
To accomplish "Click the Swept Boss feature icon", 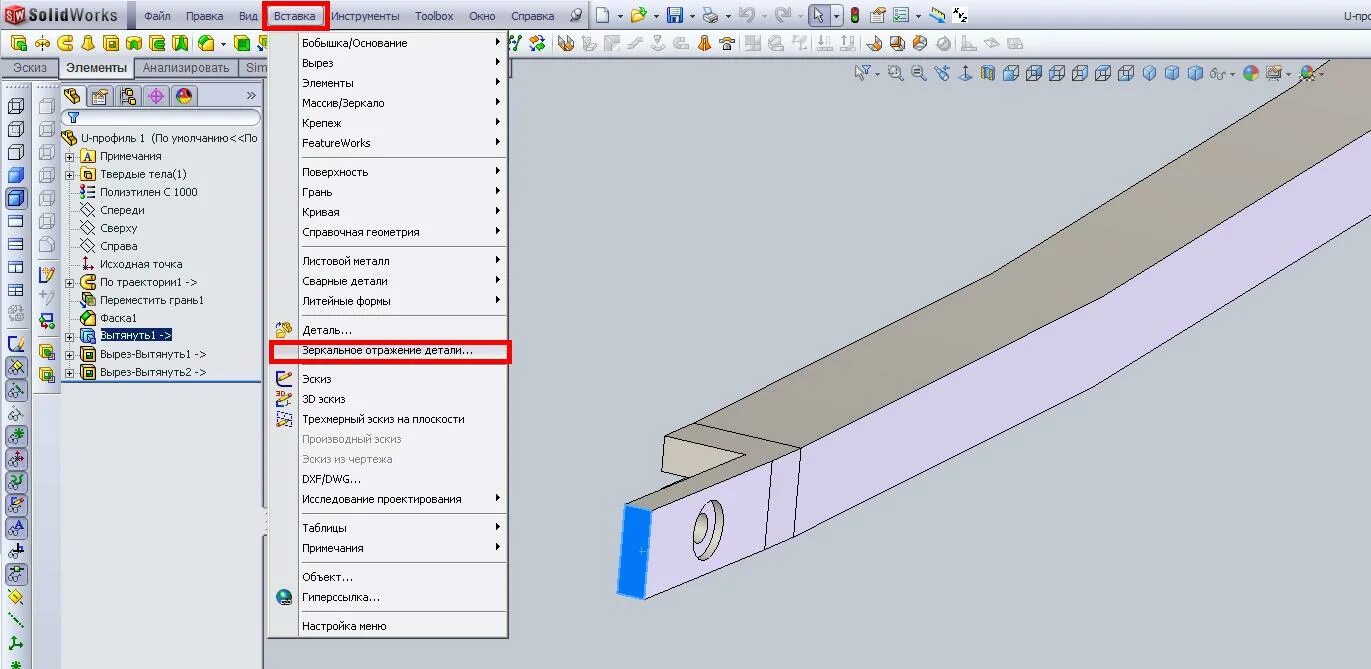I will point(65,43).
